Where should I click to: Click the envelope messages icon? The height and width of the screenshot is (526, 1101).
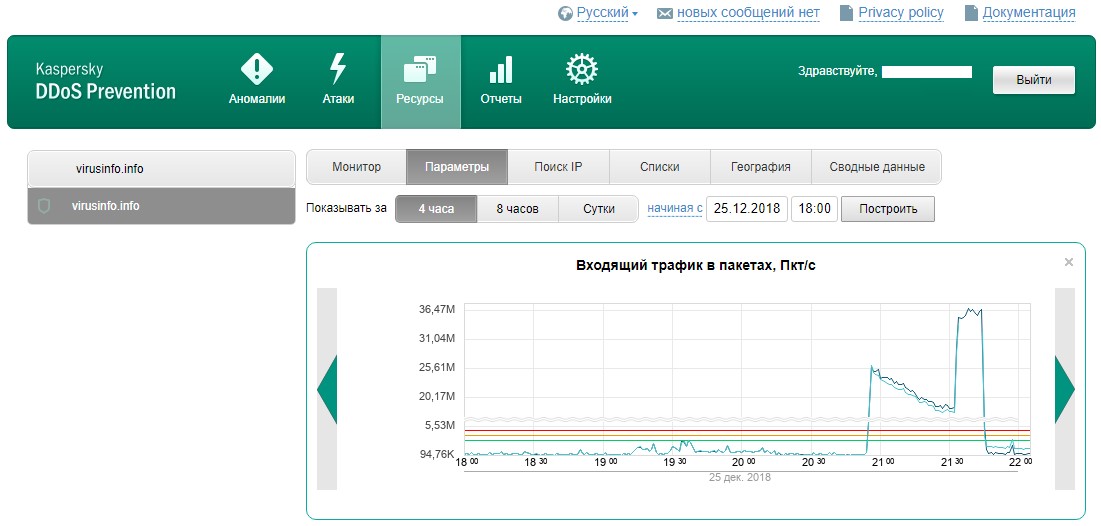click(x=664, y=13)
